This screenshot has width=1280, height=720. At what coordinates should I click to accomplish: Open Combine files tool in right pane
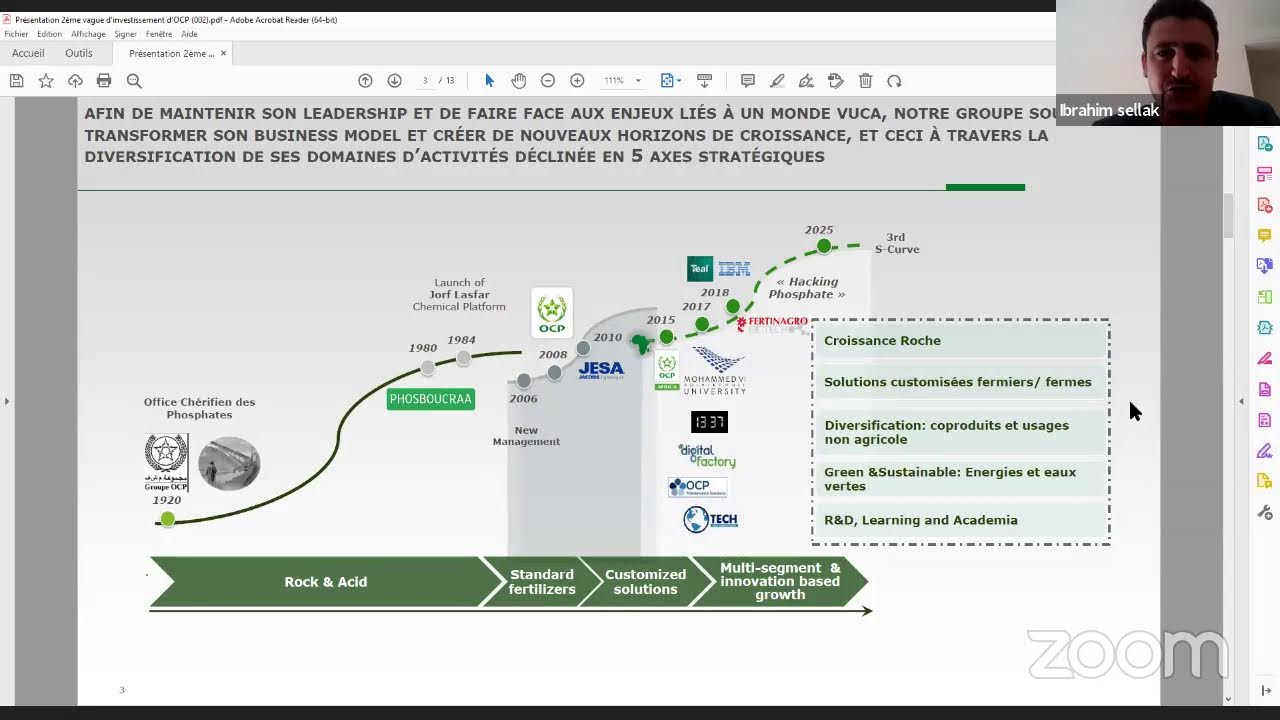pyautogui.click(x=1265, y=266)
